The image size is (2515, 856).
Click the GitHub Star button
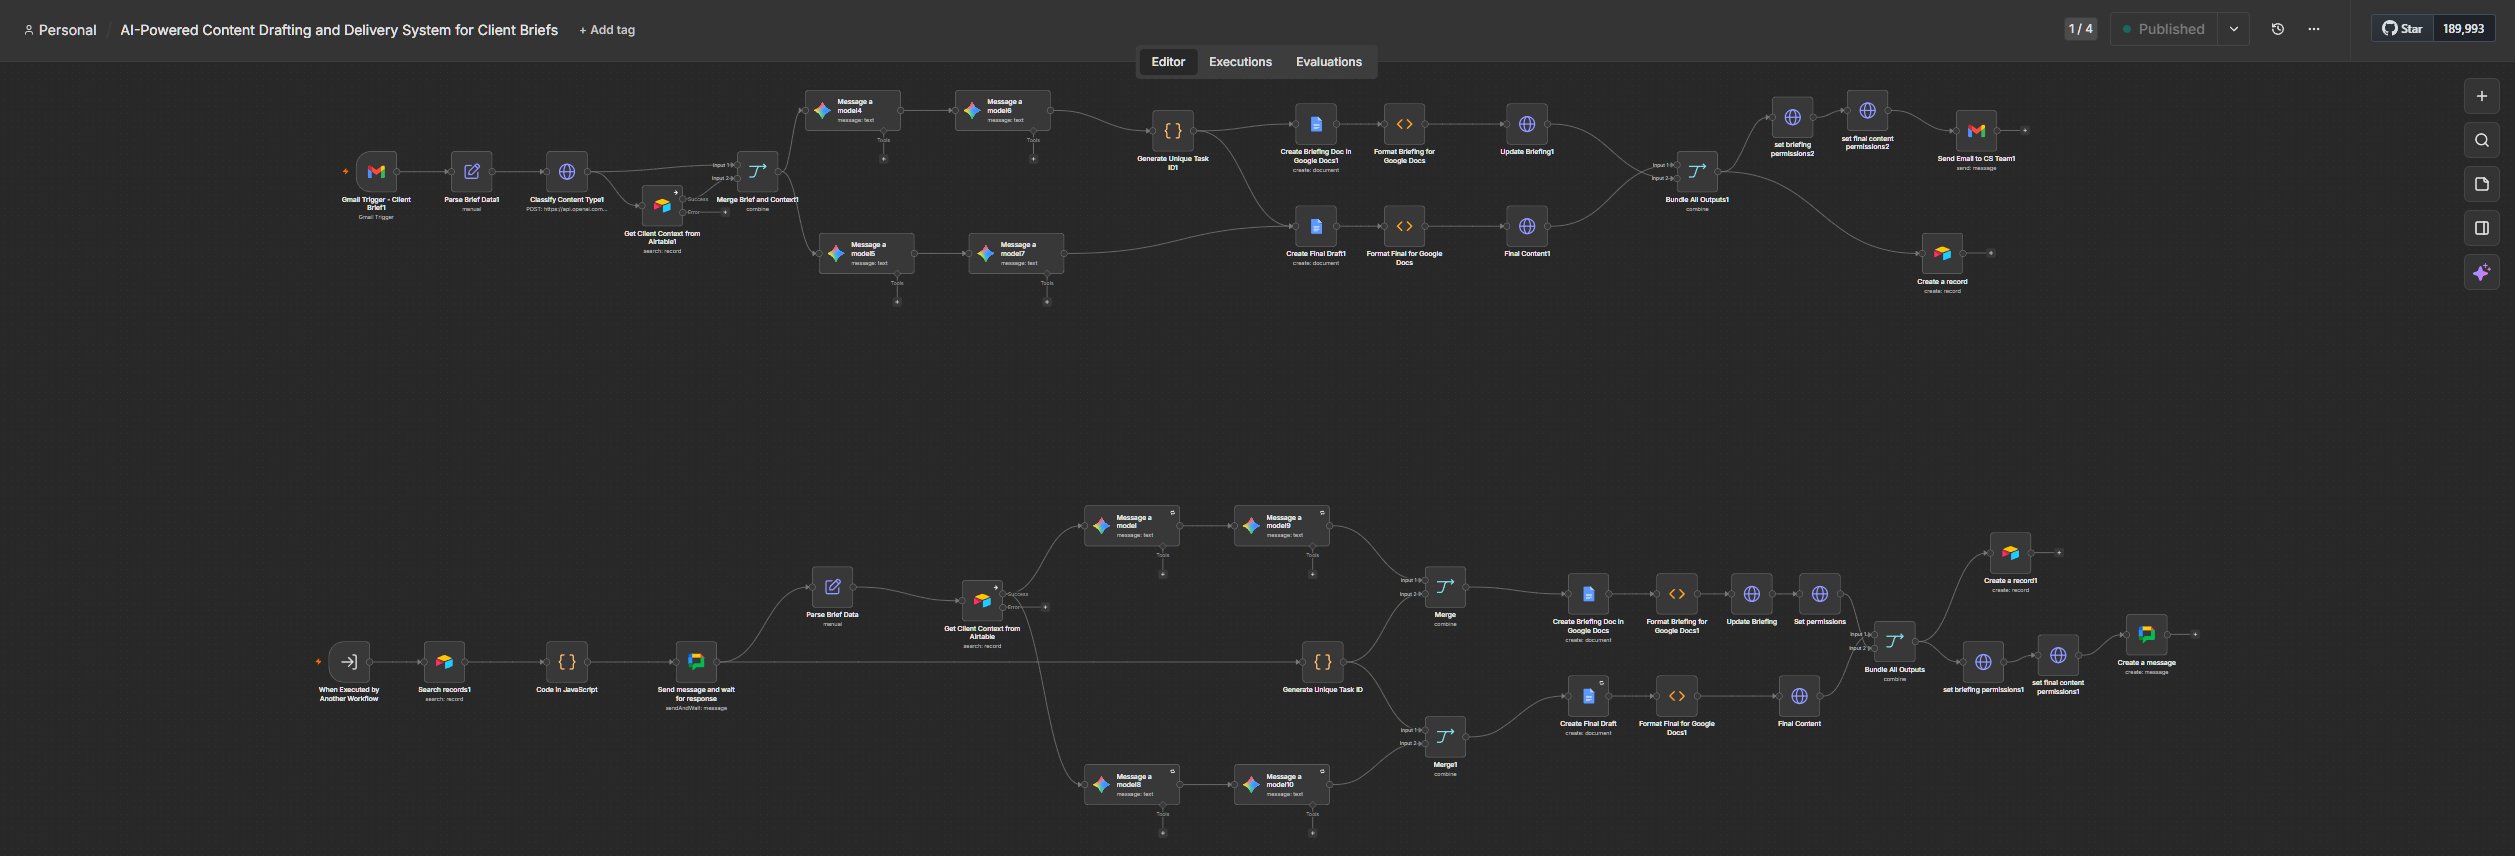(2400, 29)
